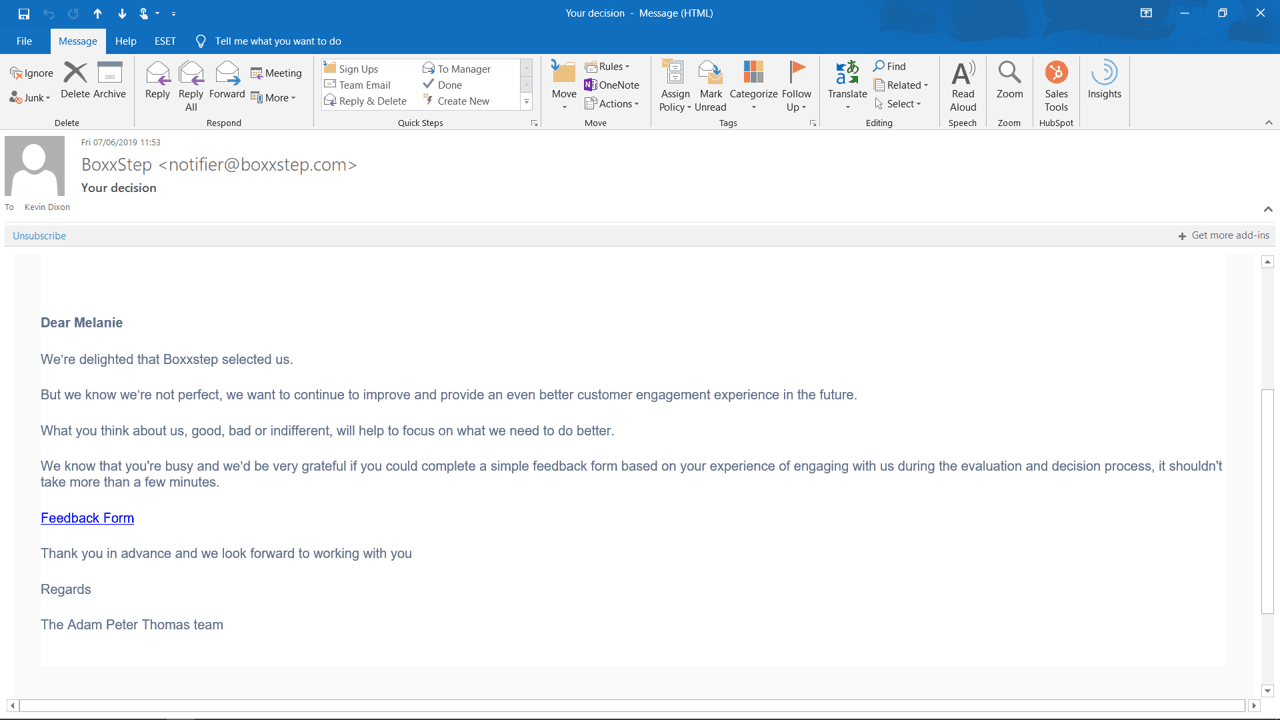Click in the Tell me search box
This screenshot has height=720, width=1280.
point(278,41)
